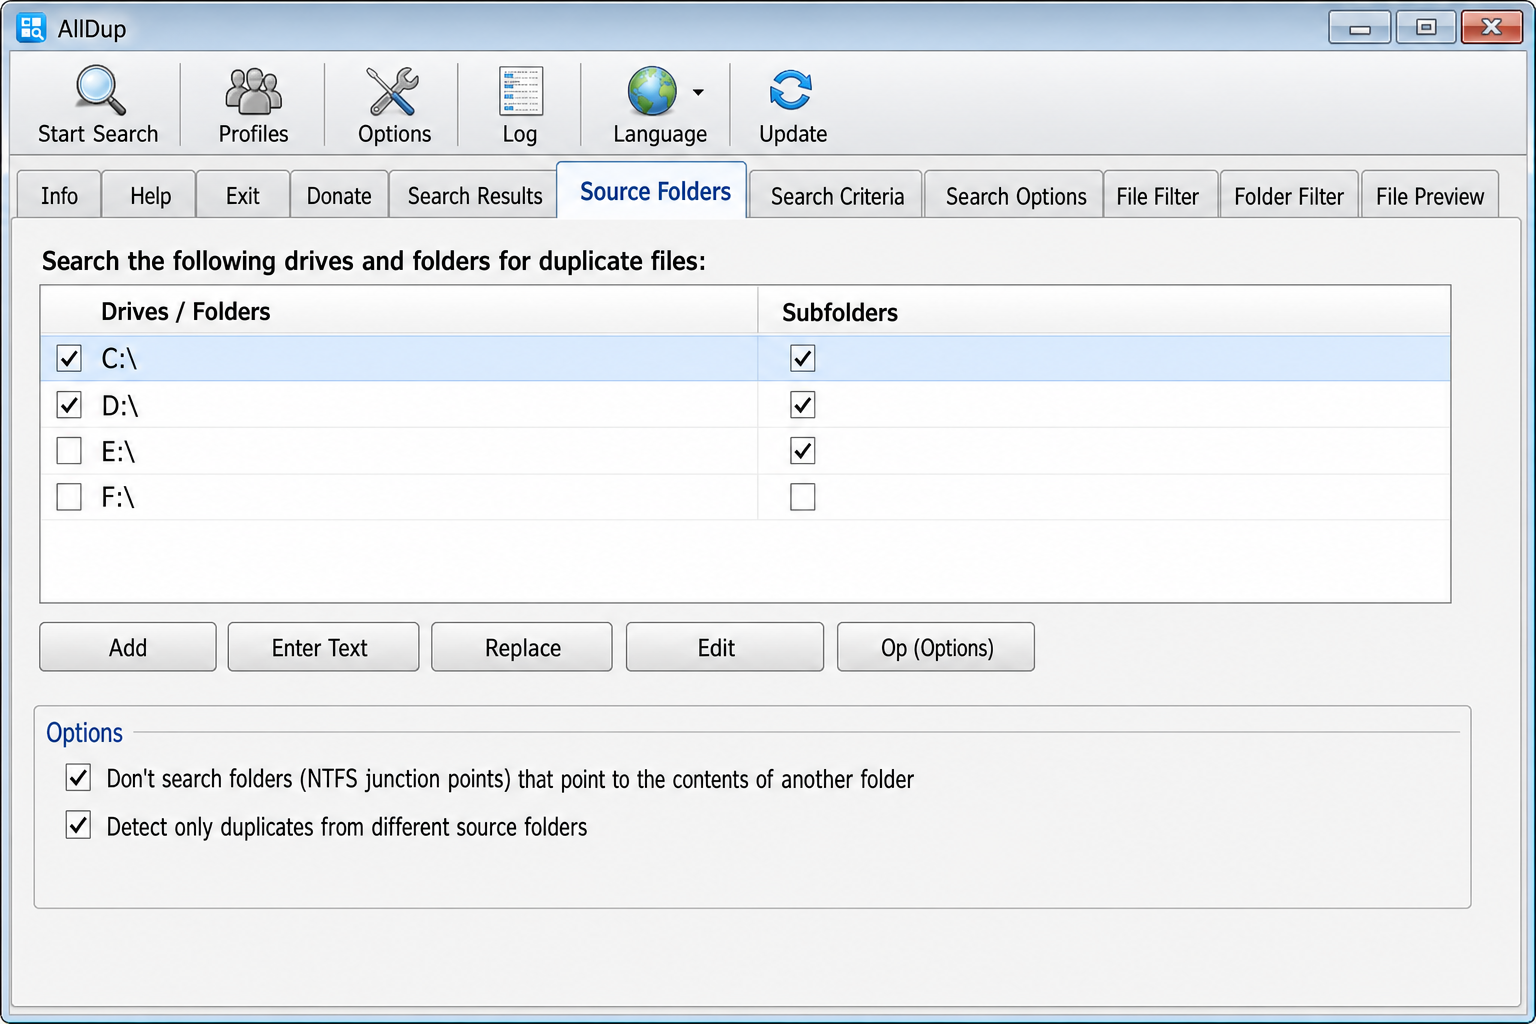The width and height of the screenshot is (1536, 1024).
Task: Enable Subfolders checkbox for F:\ row
Action: click(803, 497)
